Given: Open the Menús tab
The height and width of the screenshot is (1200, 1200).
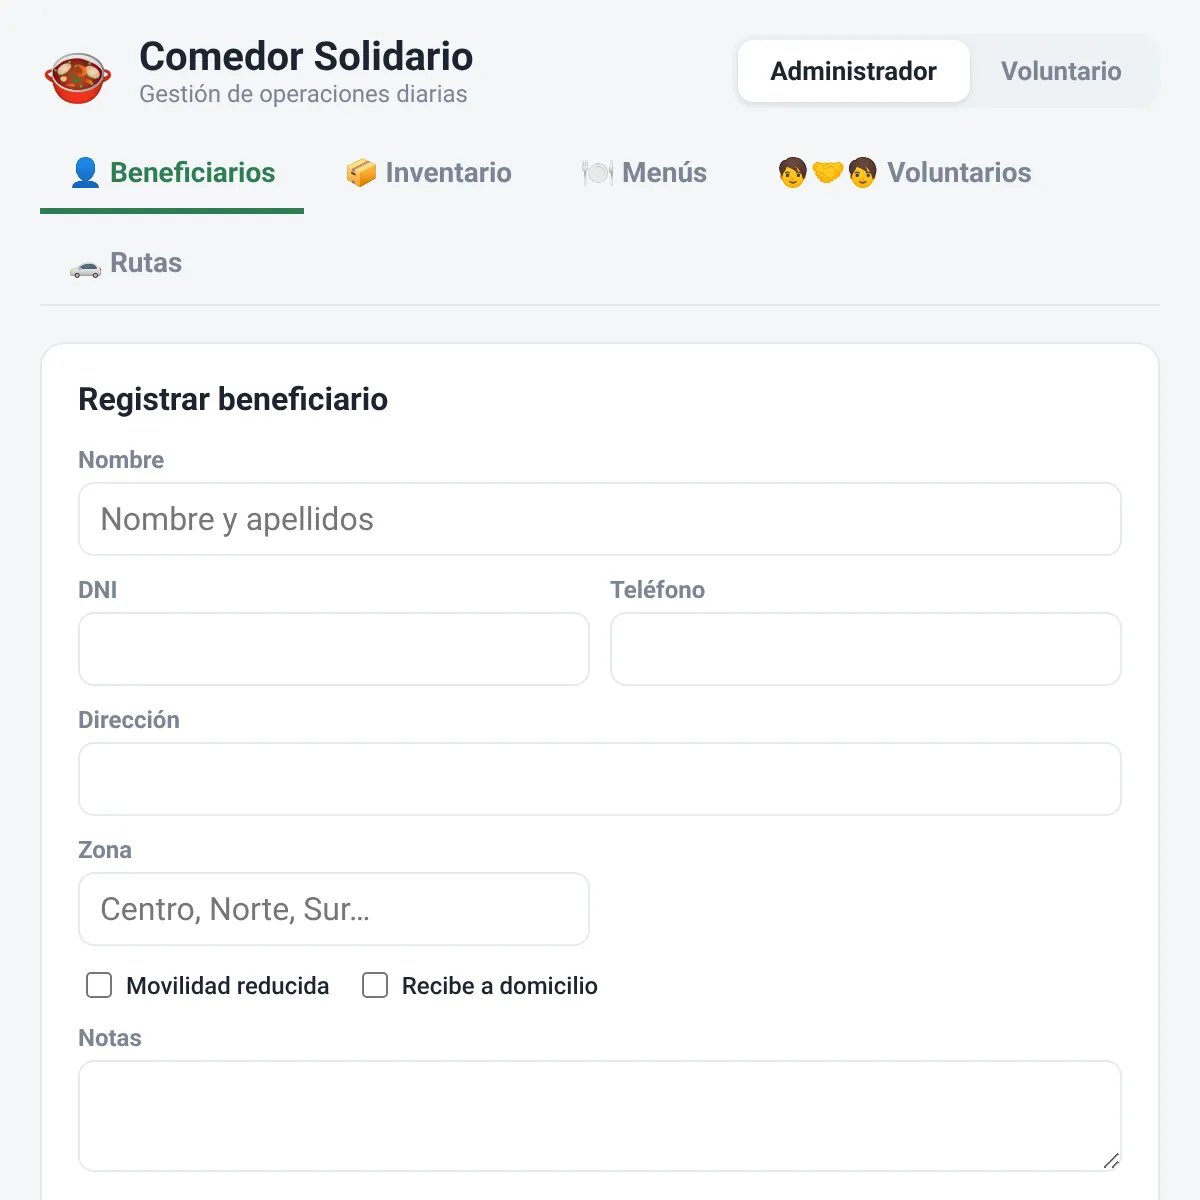Looking at the screenshot, I should (x=644, y=173).
